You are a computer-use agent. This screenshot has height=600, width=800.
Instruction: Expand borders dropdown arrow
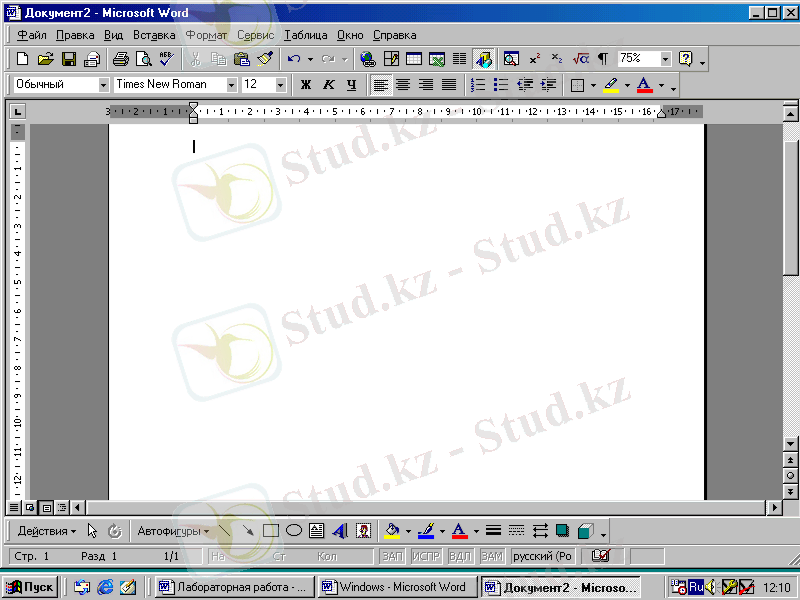click(593, 85)
